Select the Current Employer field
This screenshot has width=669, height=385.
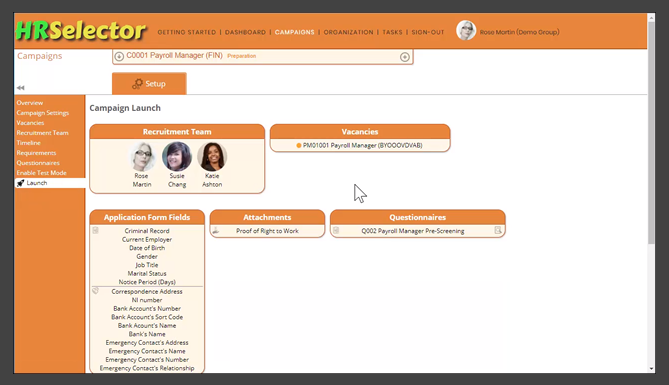pyautogui.click(x=147, y=239)
